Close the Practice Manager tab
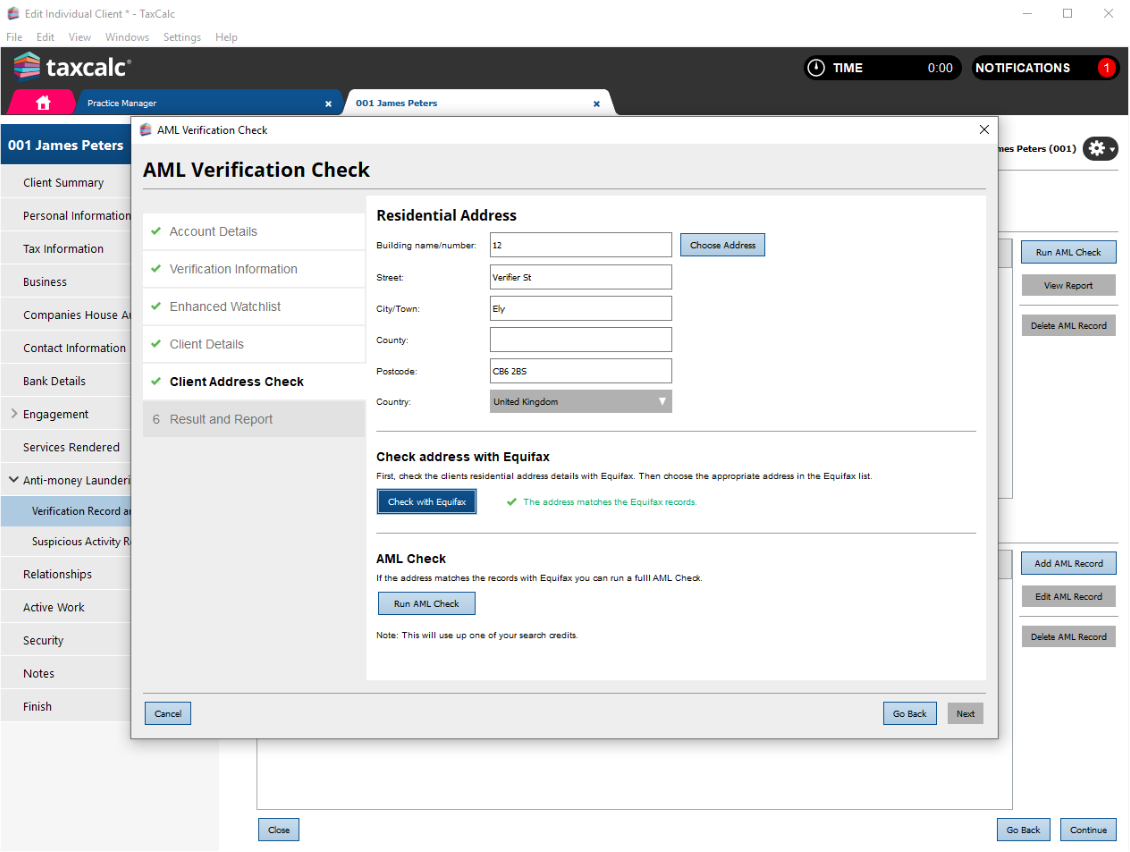Screen dimensions: 1130x852 [x=328, y=104]
